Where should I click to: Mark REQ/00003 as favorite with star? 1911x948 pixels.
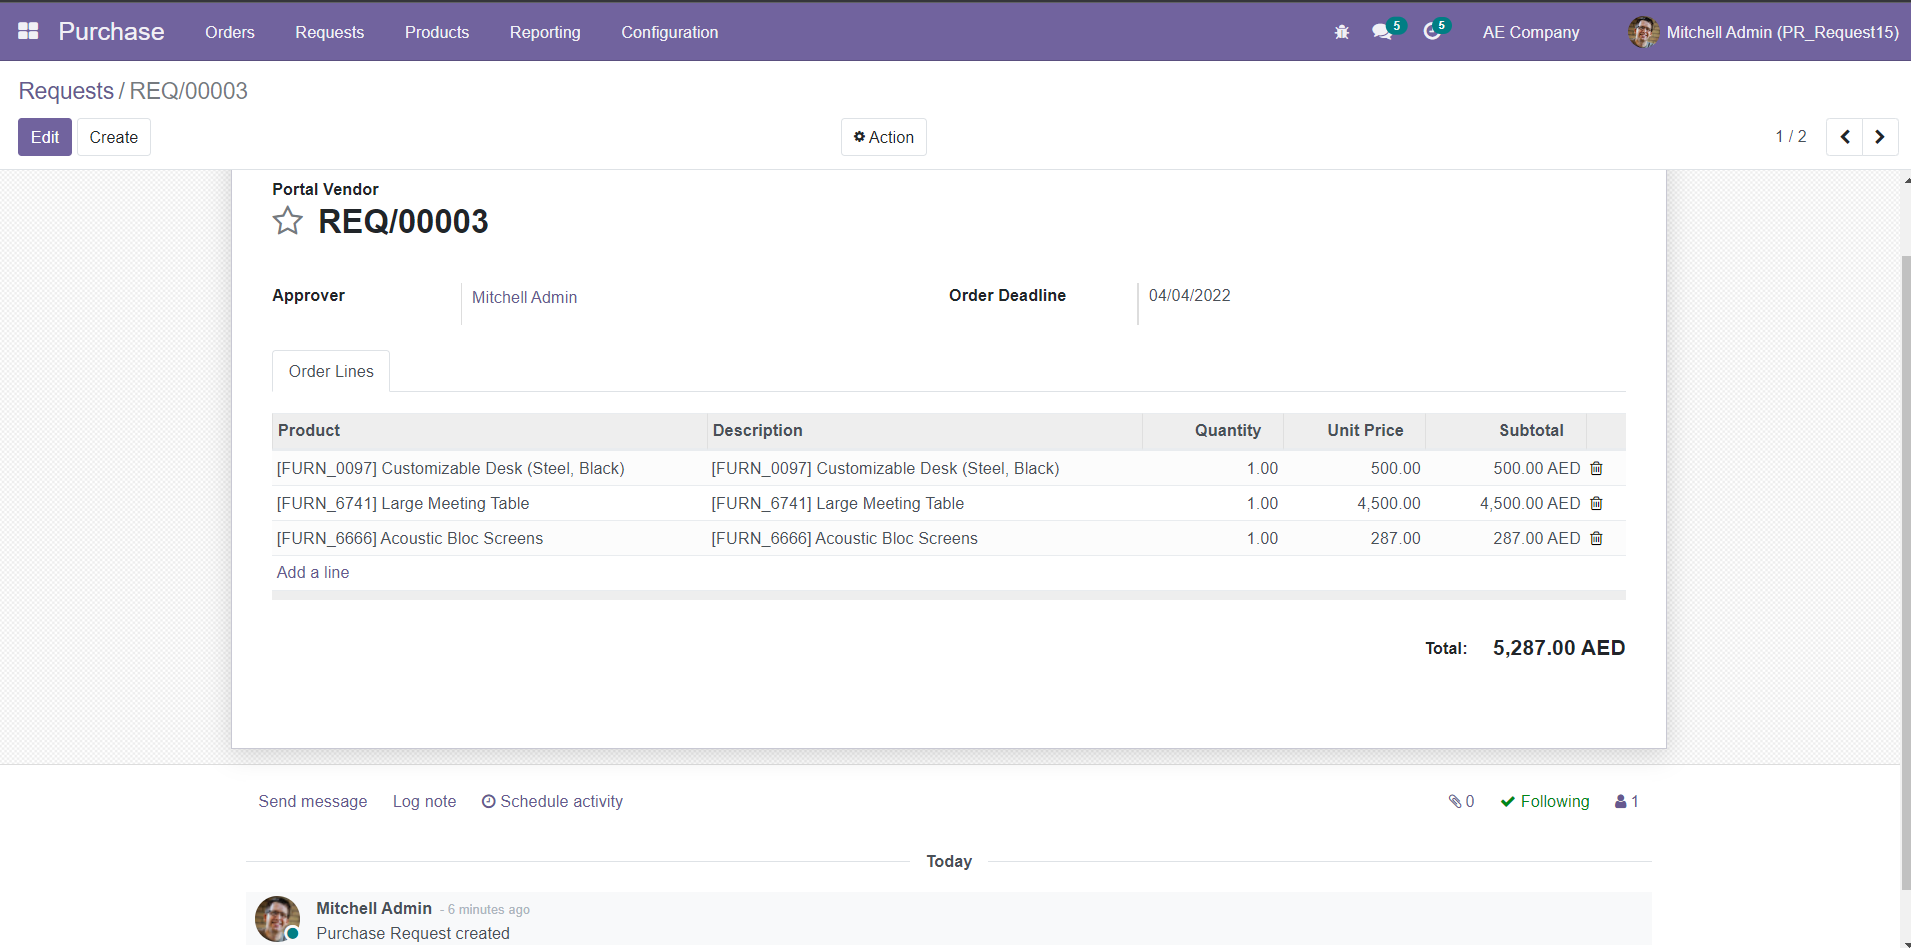coord(288,221)
